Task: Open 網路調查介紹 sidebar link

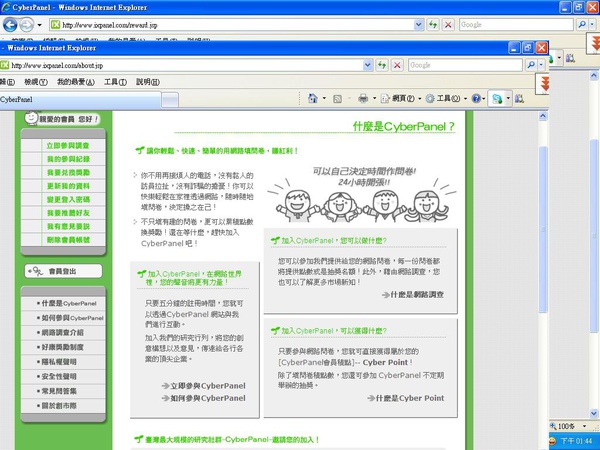Action: click(x=60, y=332)
